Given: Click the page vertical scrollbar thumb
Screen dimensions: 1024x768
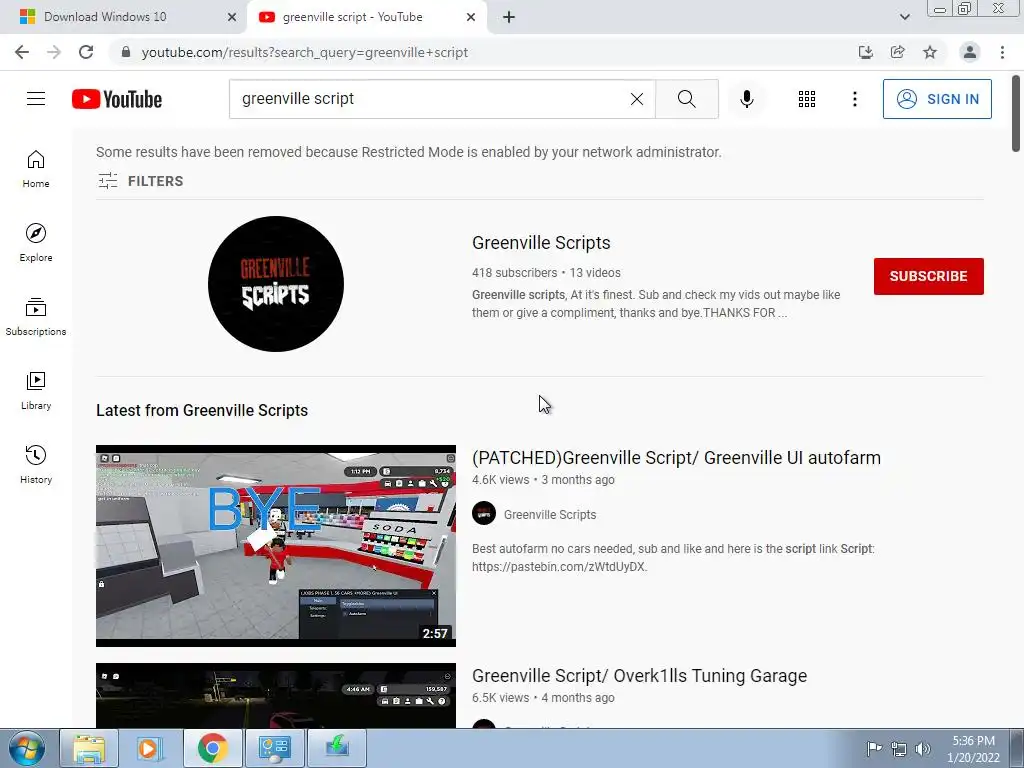Looking at the screenshot, I should click(x=1016, y=114).
